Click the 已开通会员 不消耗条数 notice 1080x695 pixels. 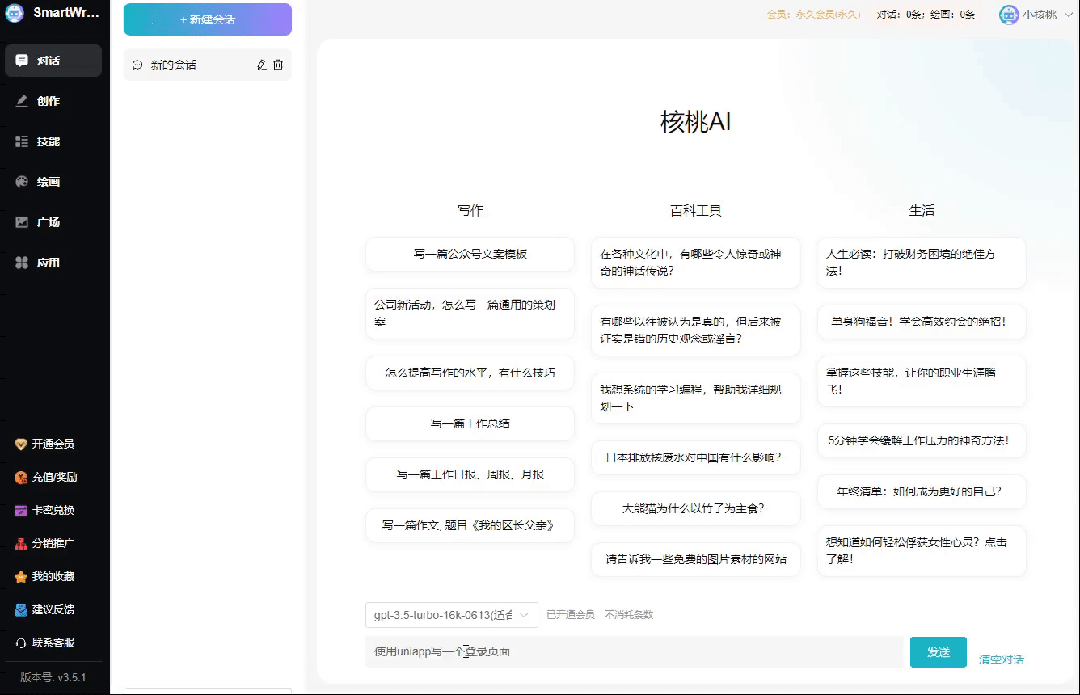click(599, 614)
